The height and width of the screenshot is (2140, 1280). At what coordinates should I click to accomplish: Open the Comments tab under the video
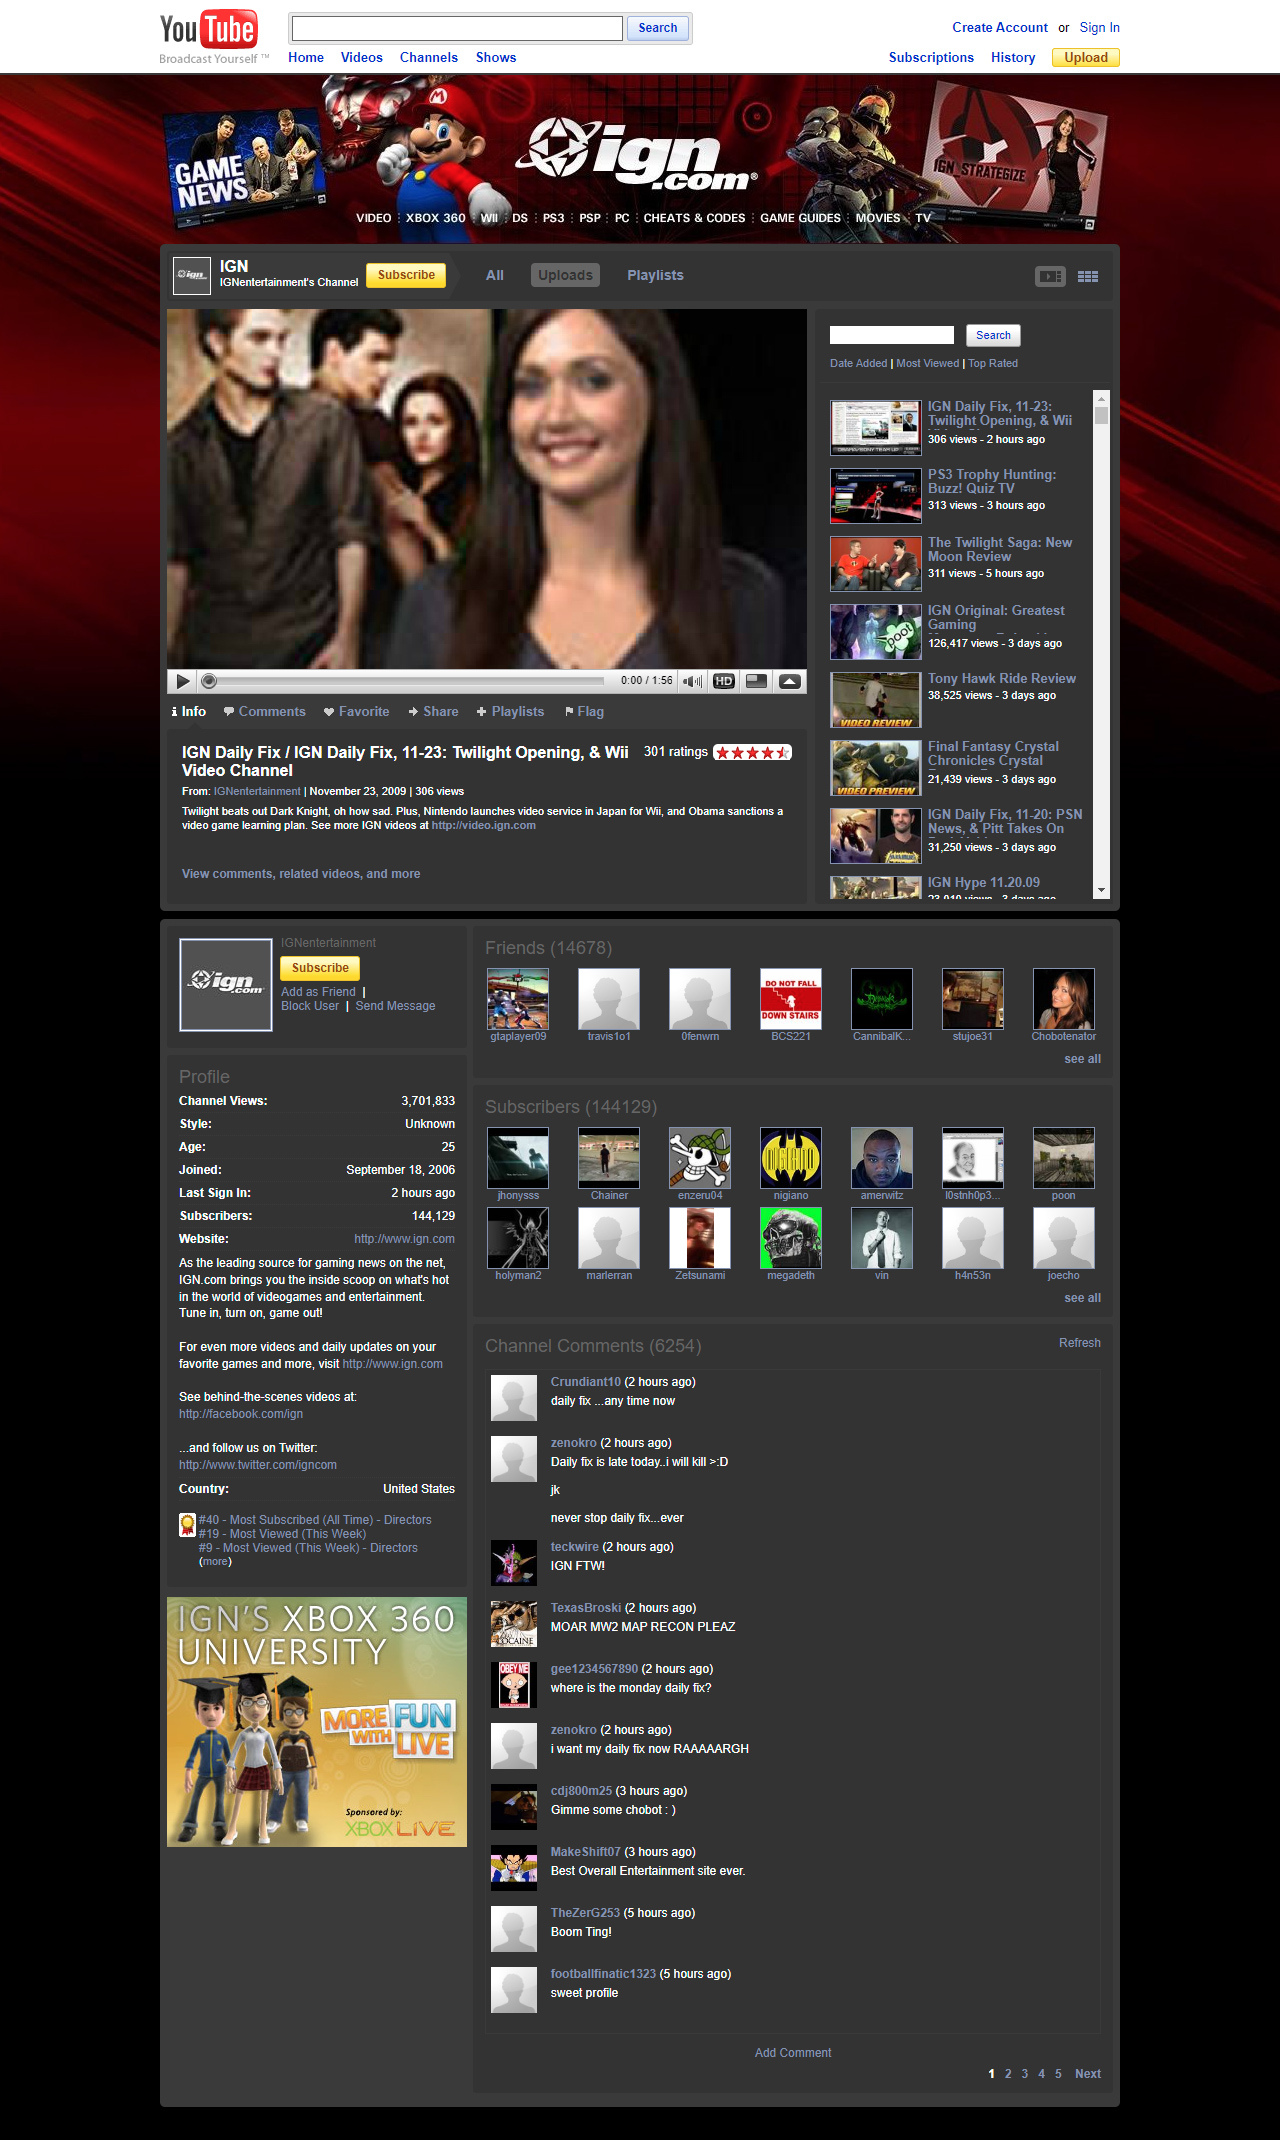pyautogui.click(x=264, y=711)
